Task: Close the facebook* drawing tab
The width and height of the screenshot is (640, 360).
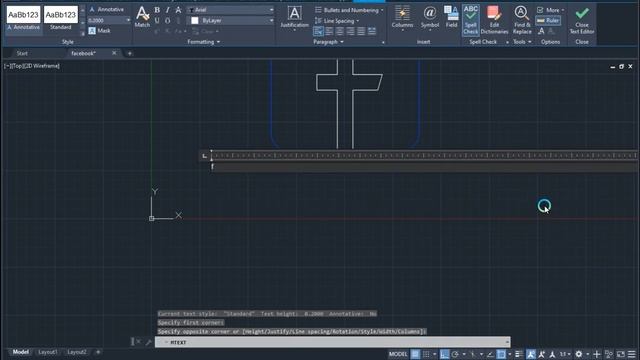Action: [114, 53]
